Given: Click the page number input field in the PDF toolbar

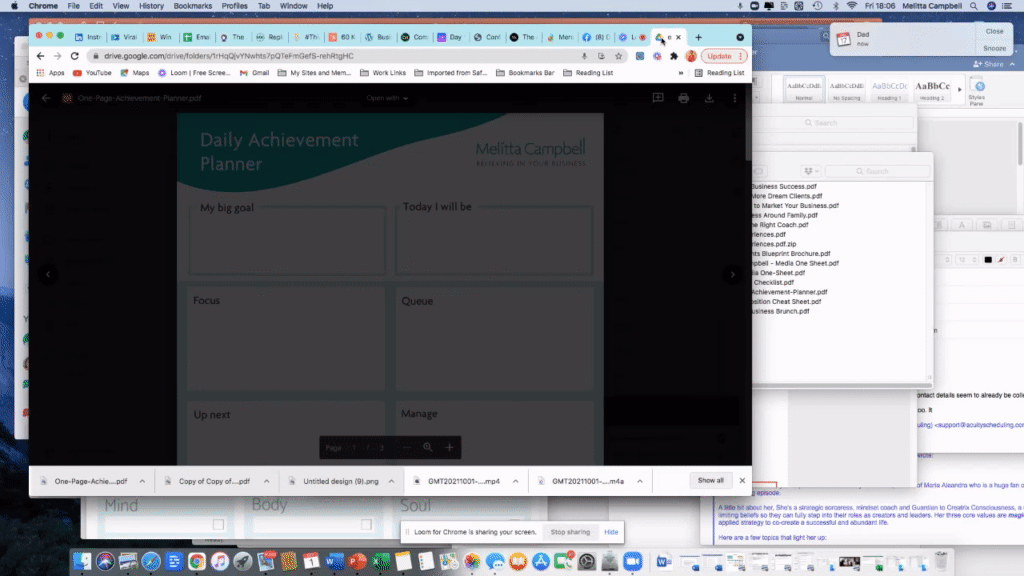Looking at the screenshot, I should [x=355, y=445].
